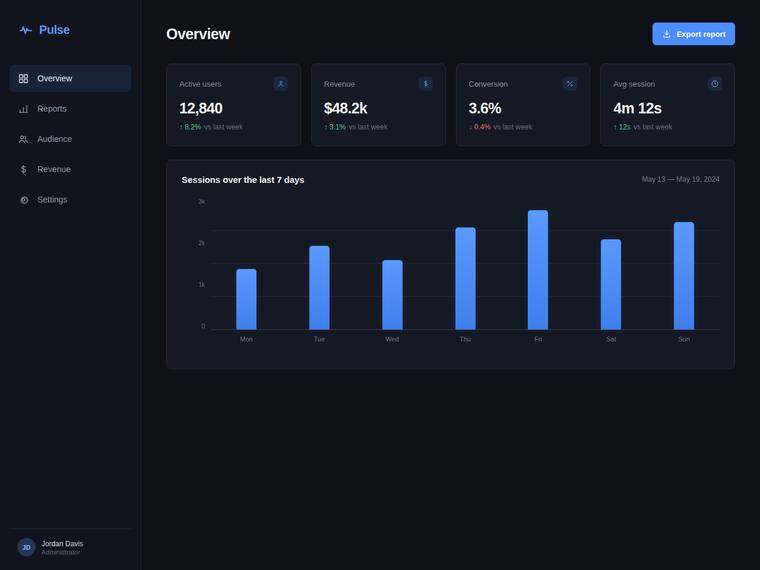Click the 4m 12s session value
This screenshot has width=760, height=570.
(637, 108)
